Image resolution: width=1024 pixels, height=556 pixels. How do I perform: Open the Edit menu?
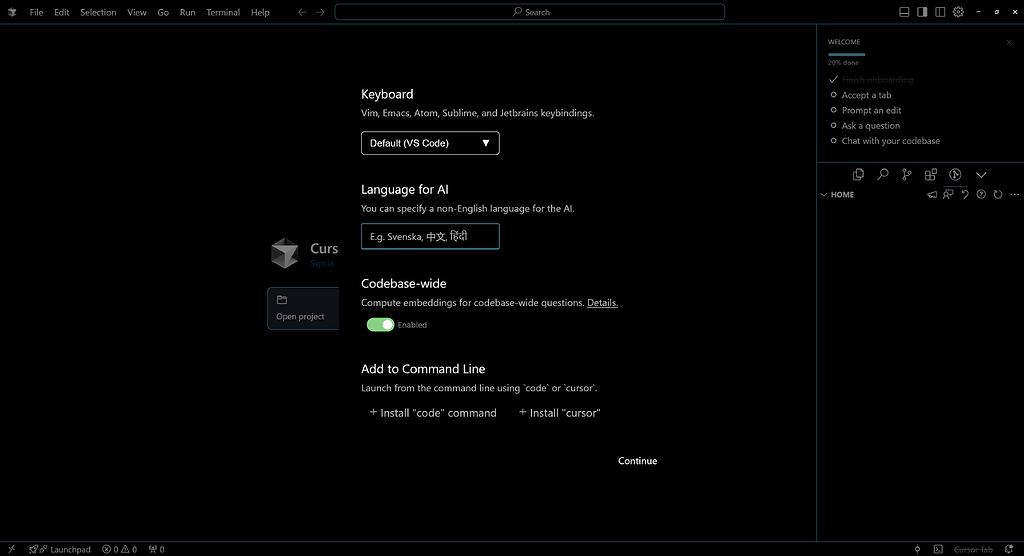(x=61, y=12)
